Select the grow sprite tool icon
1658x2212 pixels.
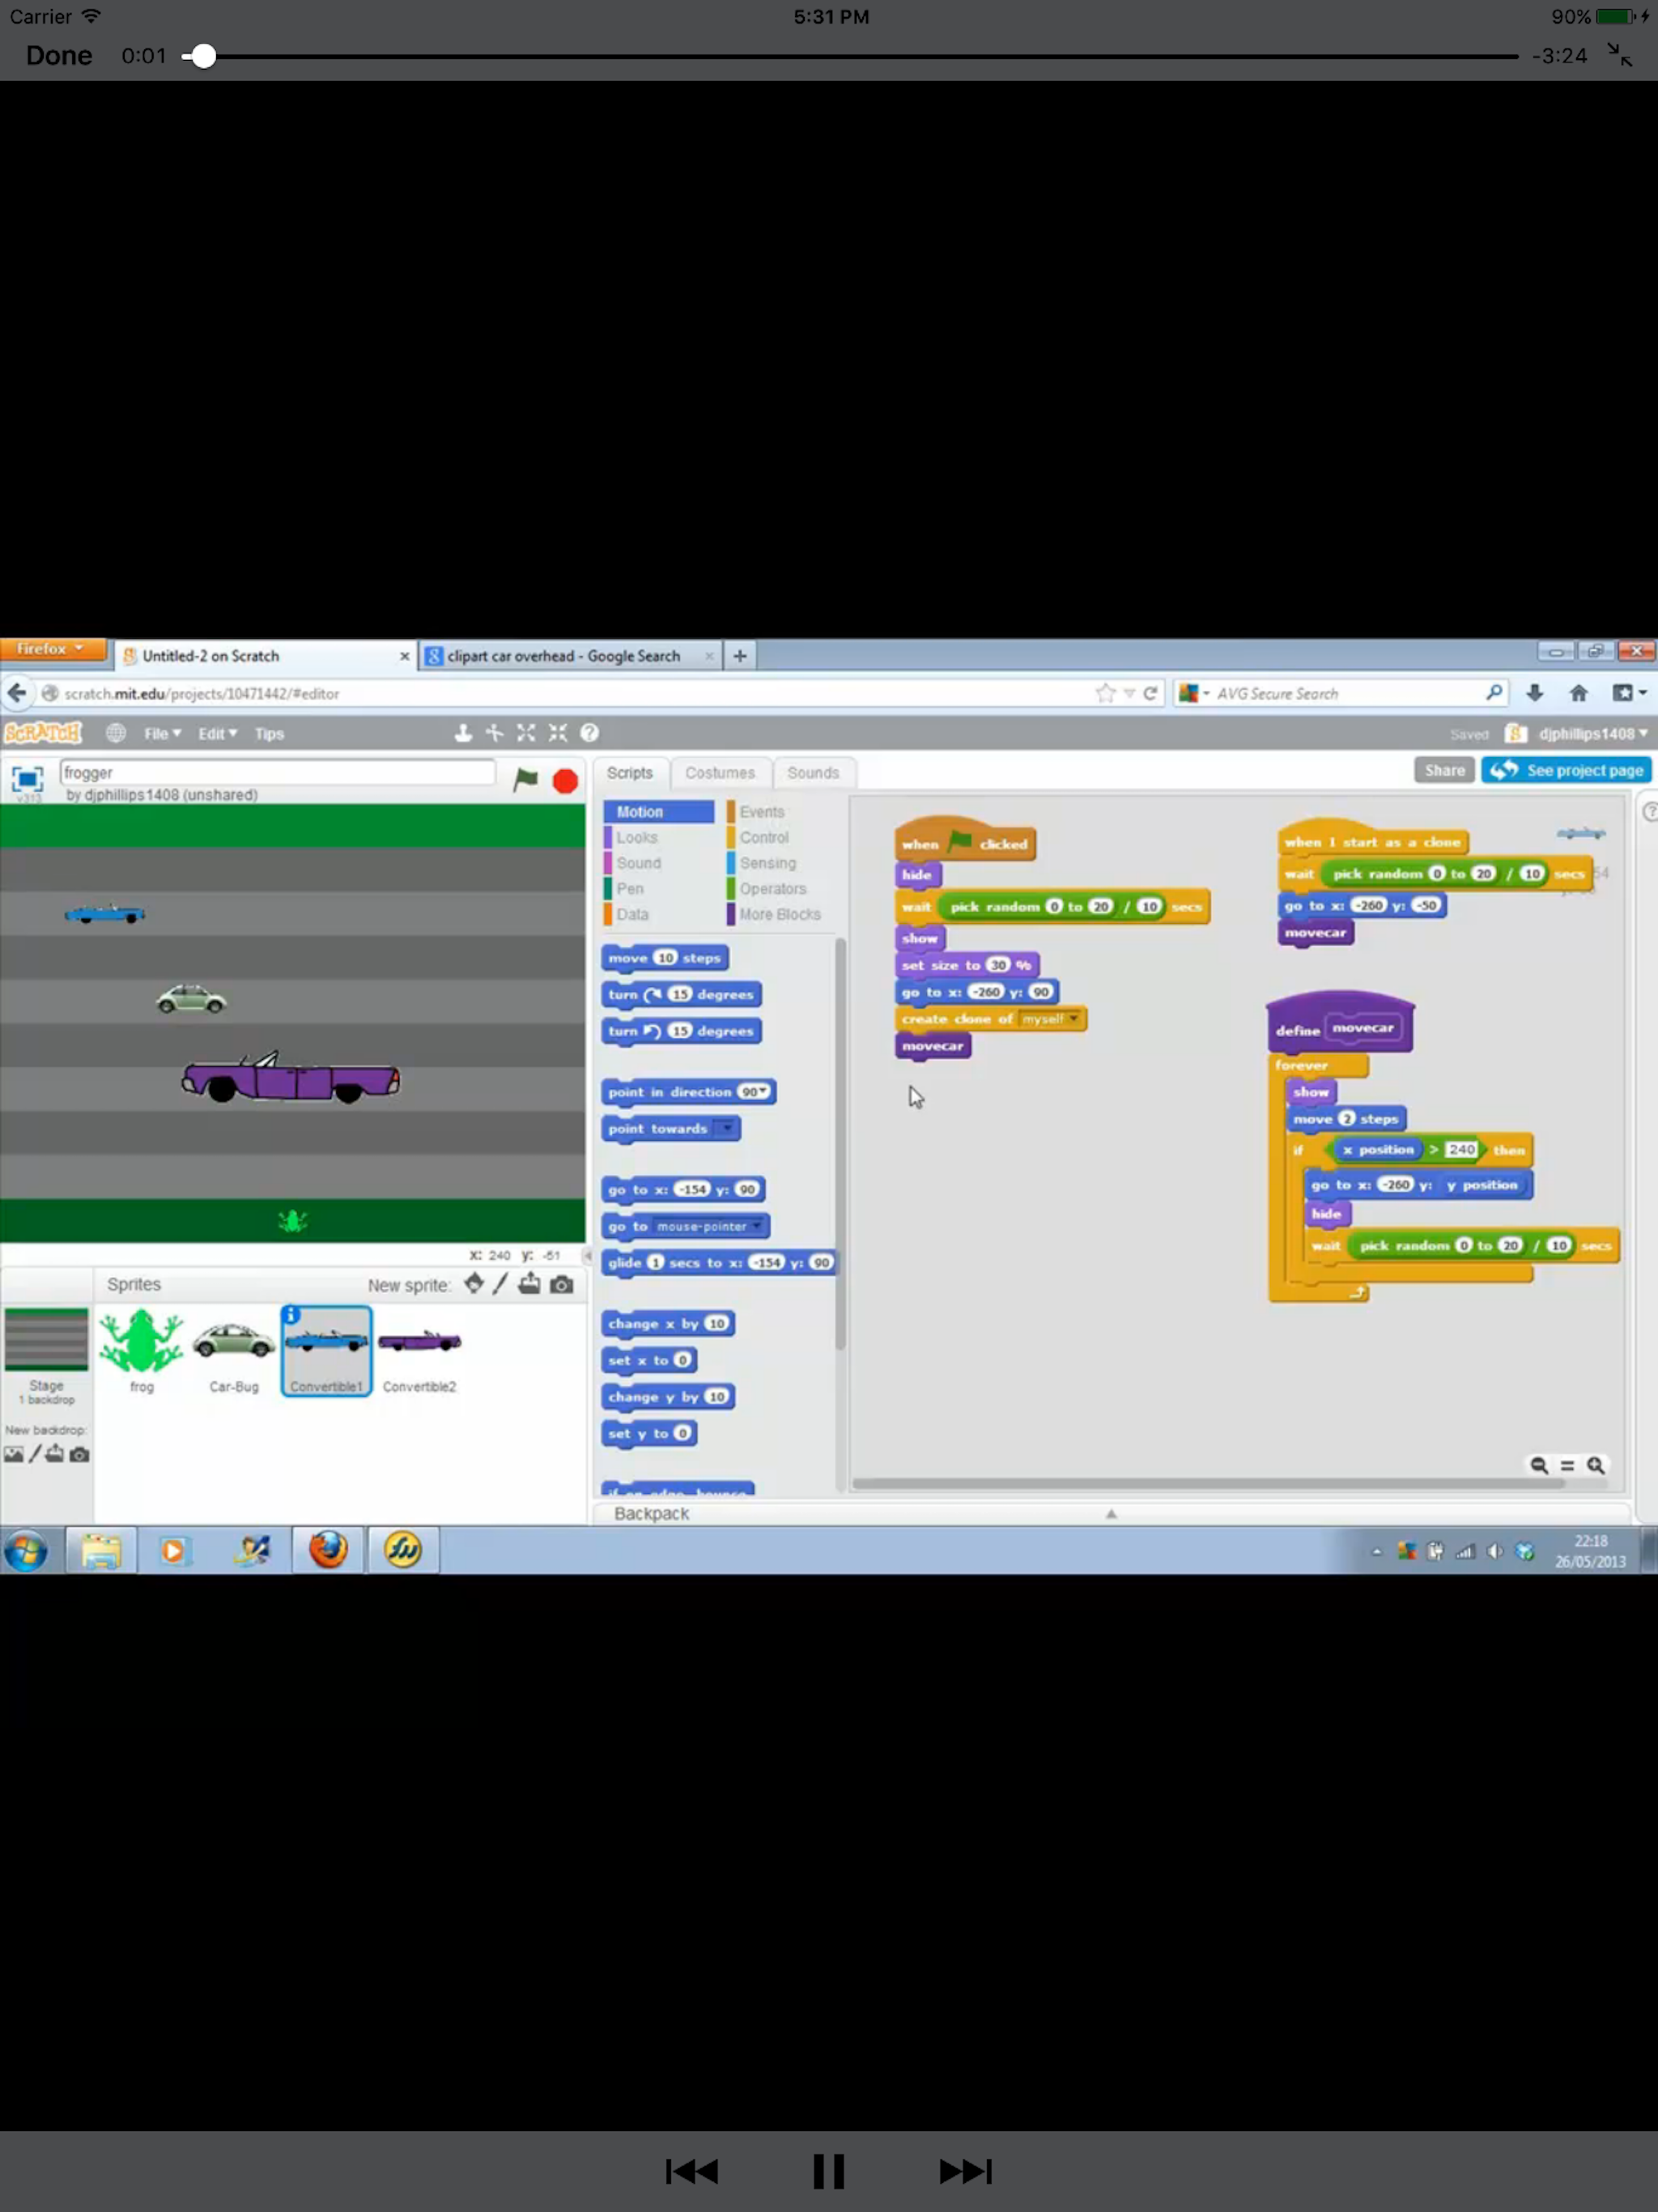(526, 733)
